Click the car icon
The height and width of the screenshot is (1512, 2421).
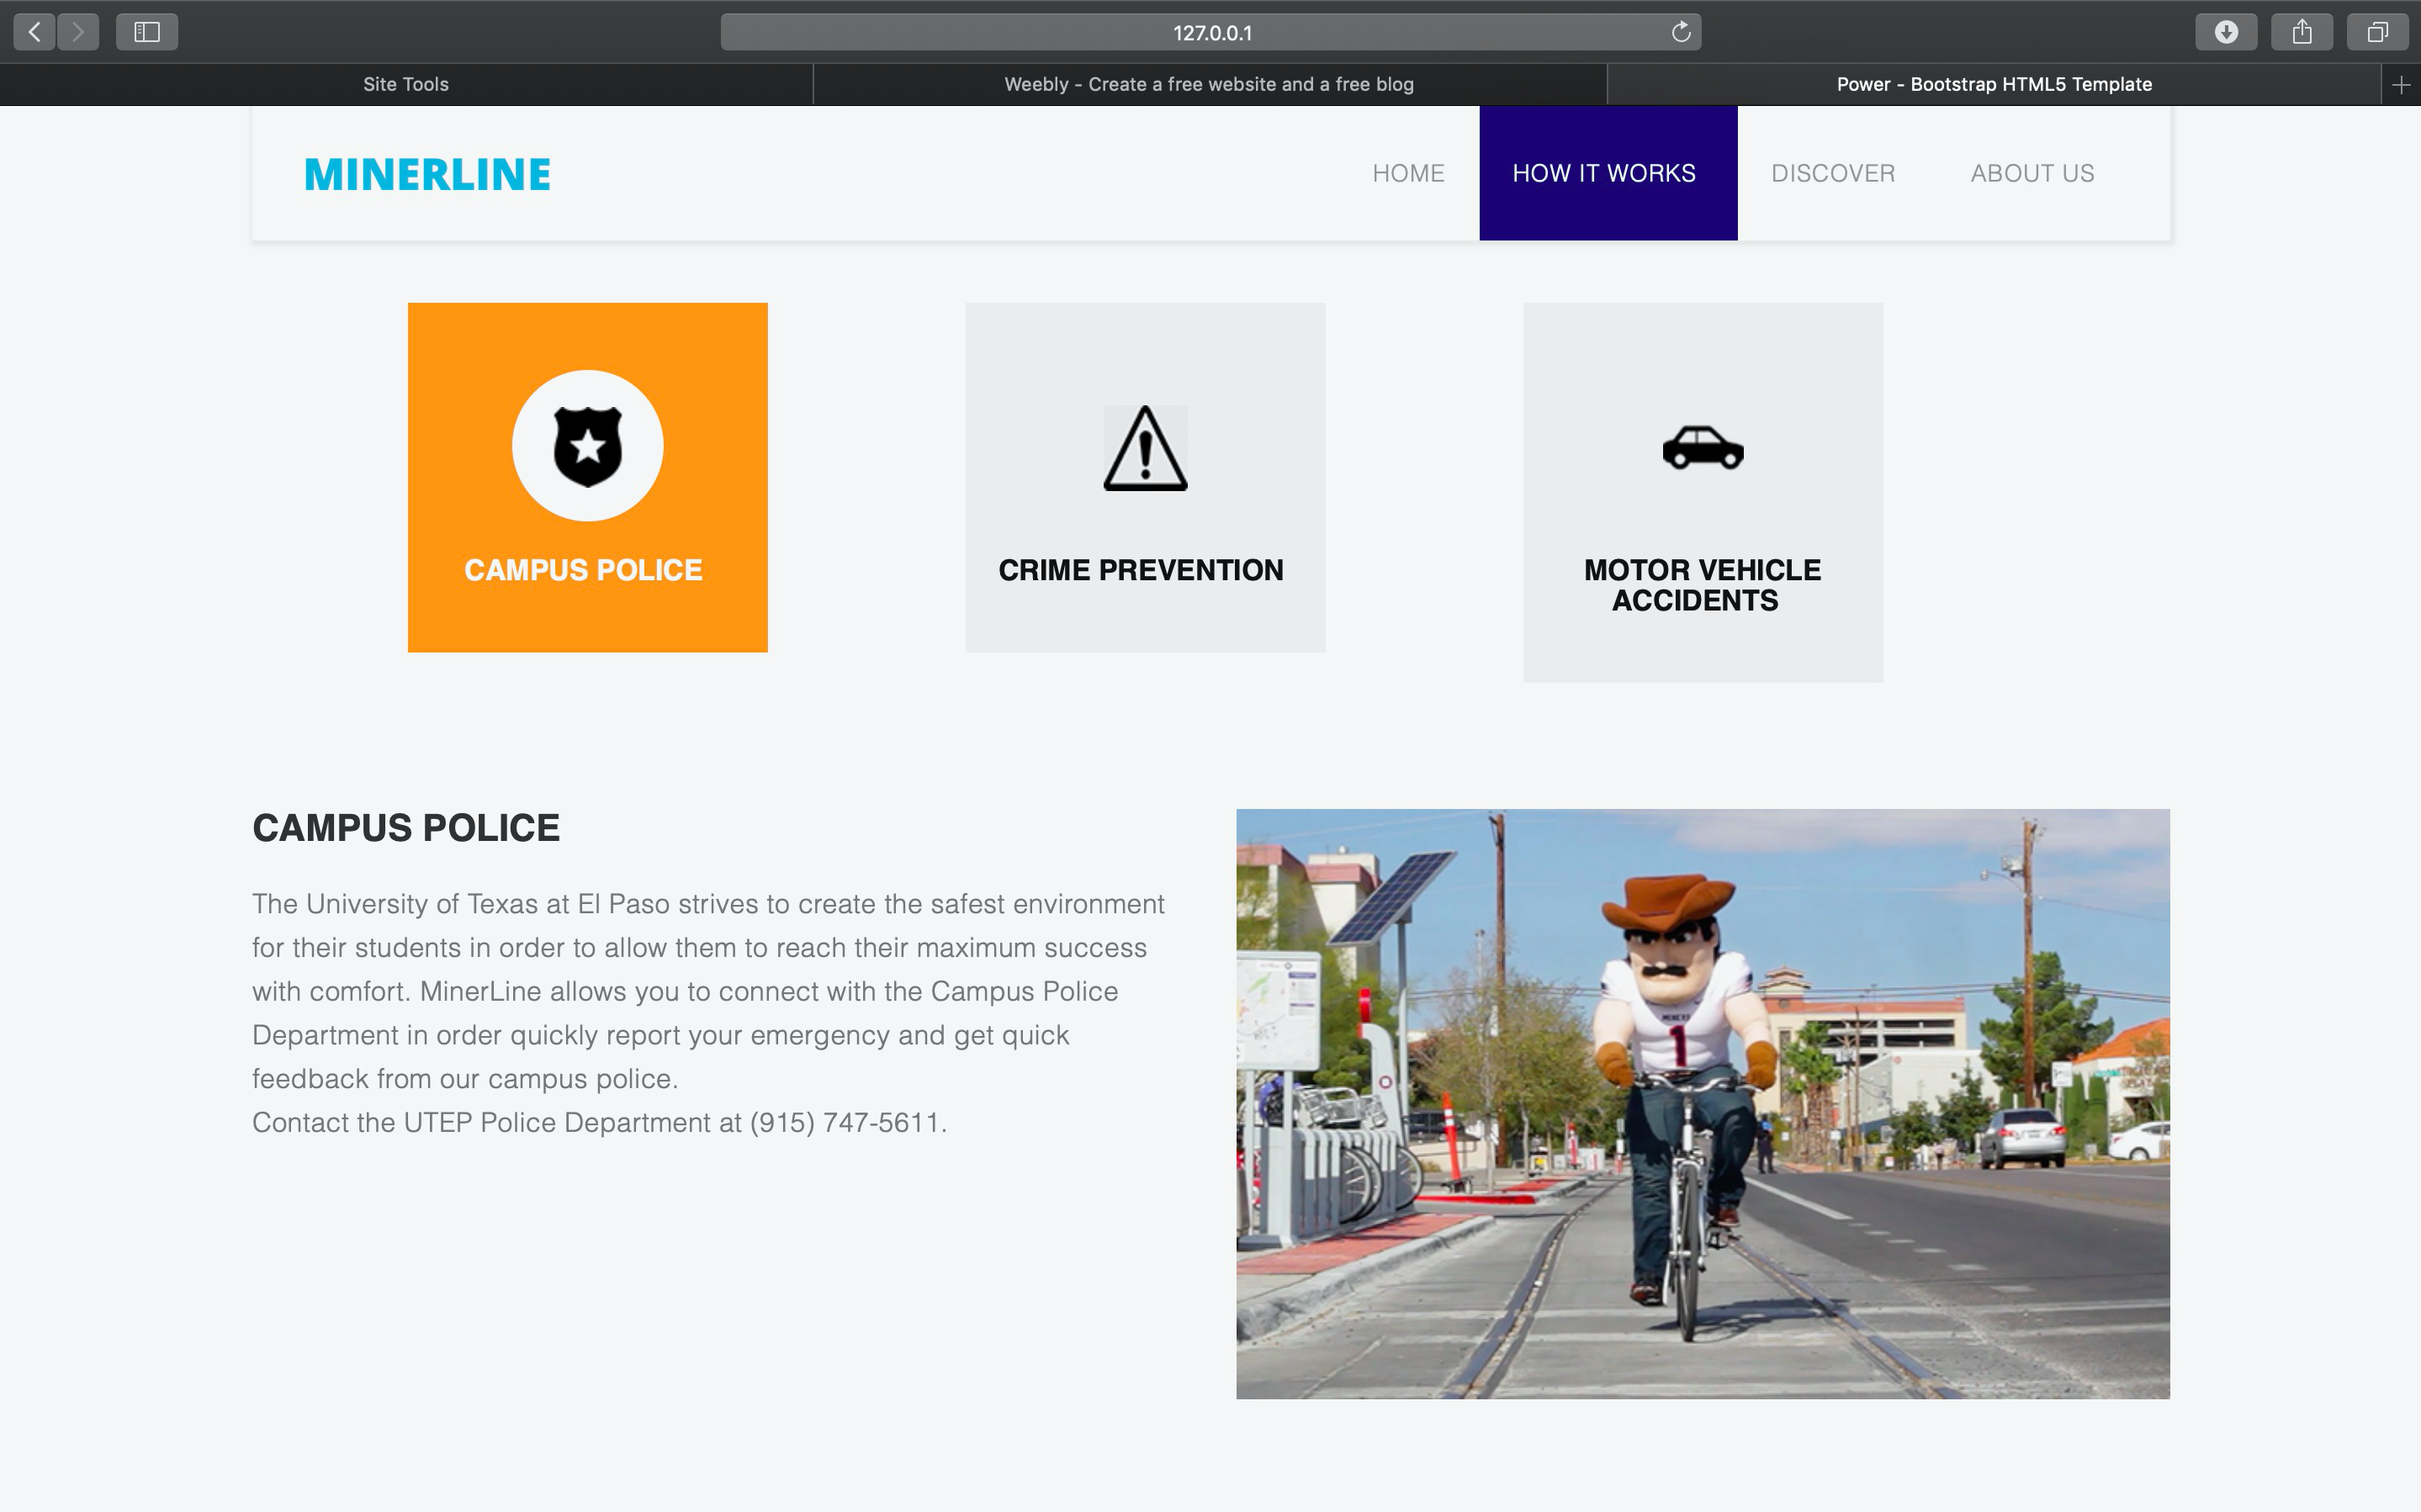tap(1702, 447)
